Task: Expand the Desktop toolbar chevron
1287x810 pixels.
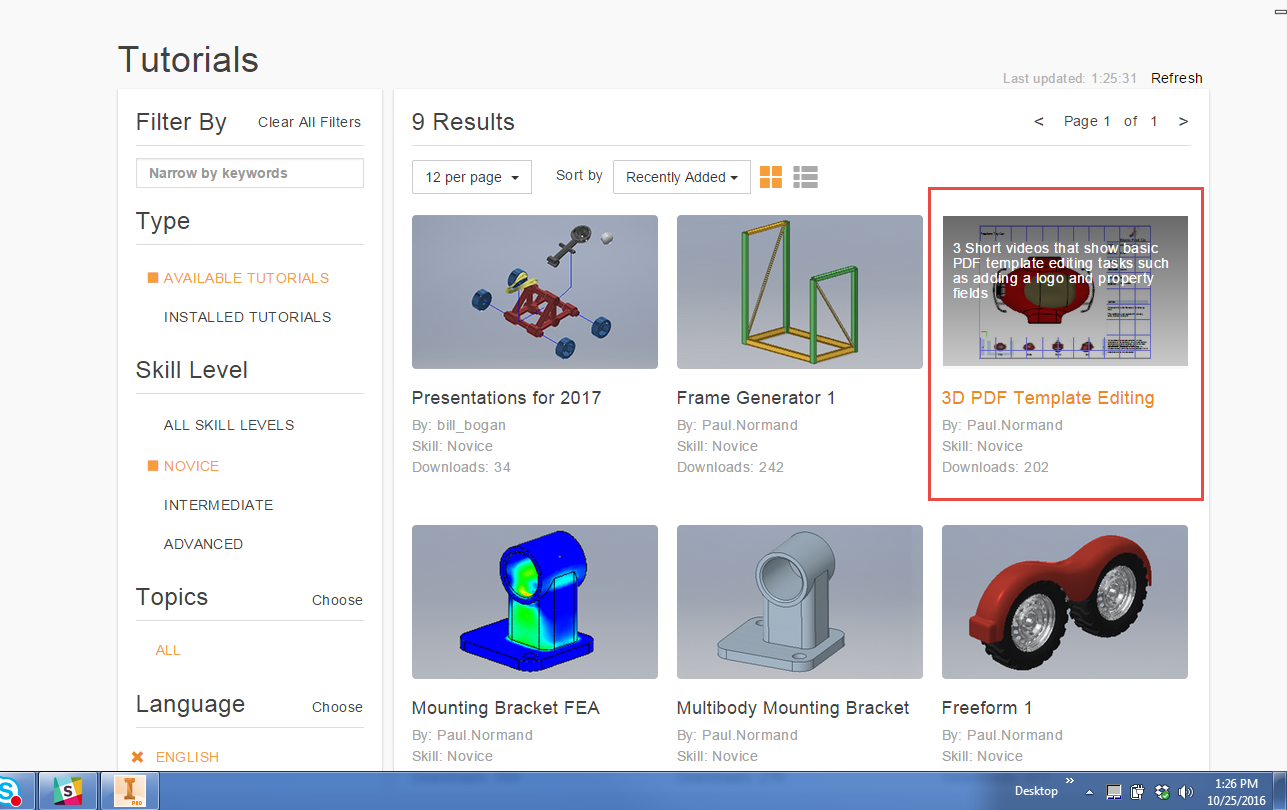Action: [1069, 781]
